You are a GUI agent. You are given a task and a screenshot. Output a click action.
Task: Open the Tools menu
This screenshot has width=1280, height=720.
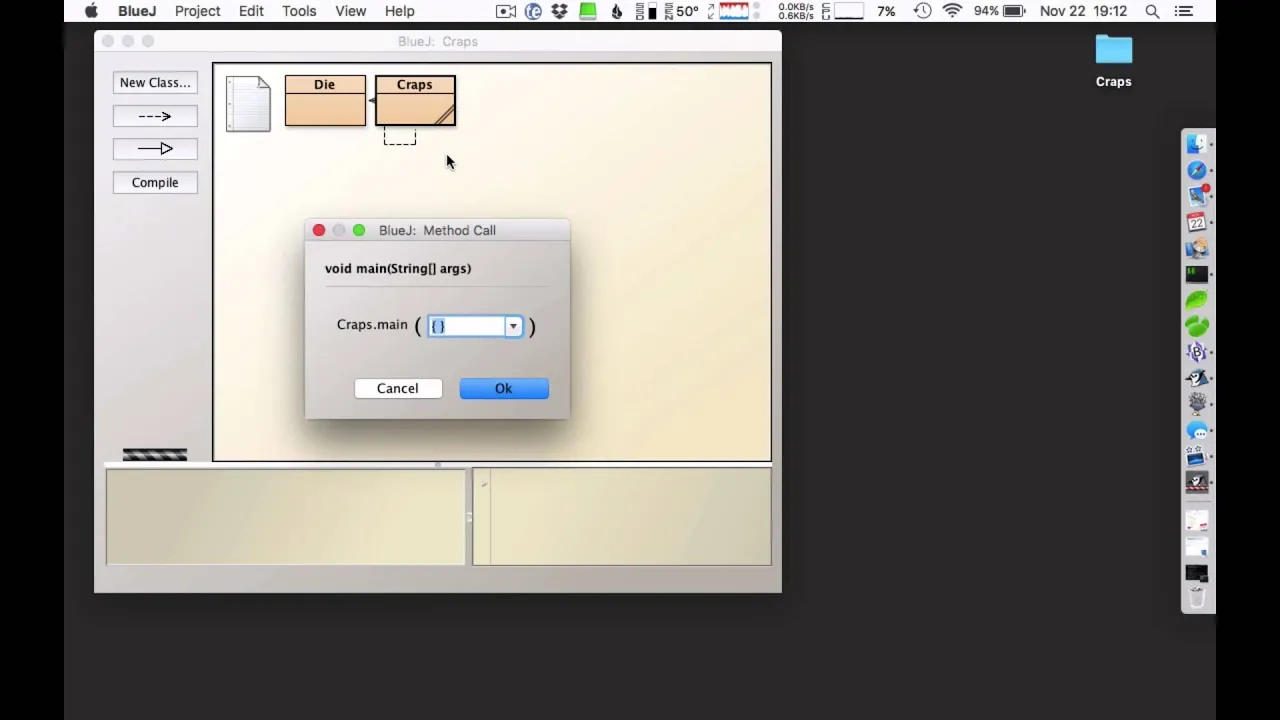(299, 11)
